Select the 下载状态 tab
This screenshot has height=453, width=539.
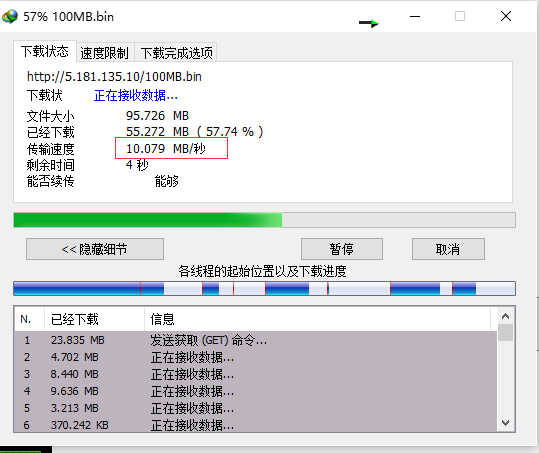45,51
